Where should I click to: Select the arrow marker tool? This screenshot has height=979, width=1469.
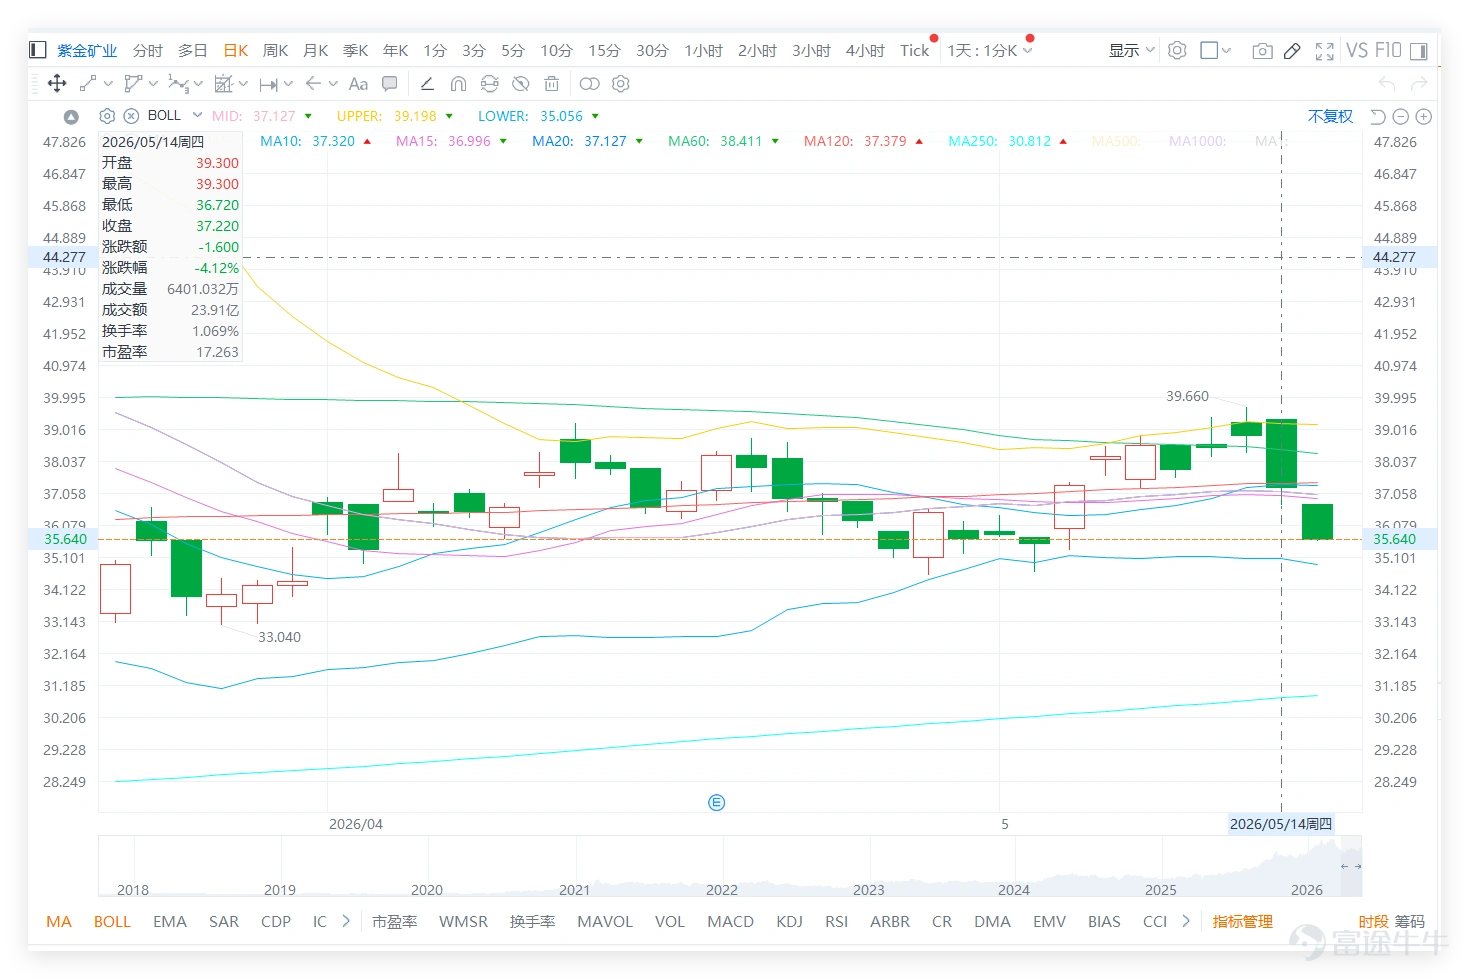(x=313, y=84)
